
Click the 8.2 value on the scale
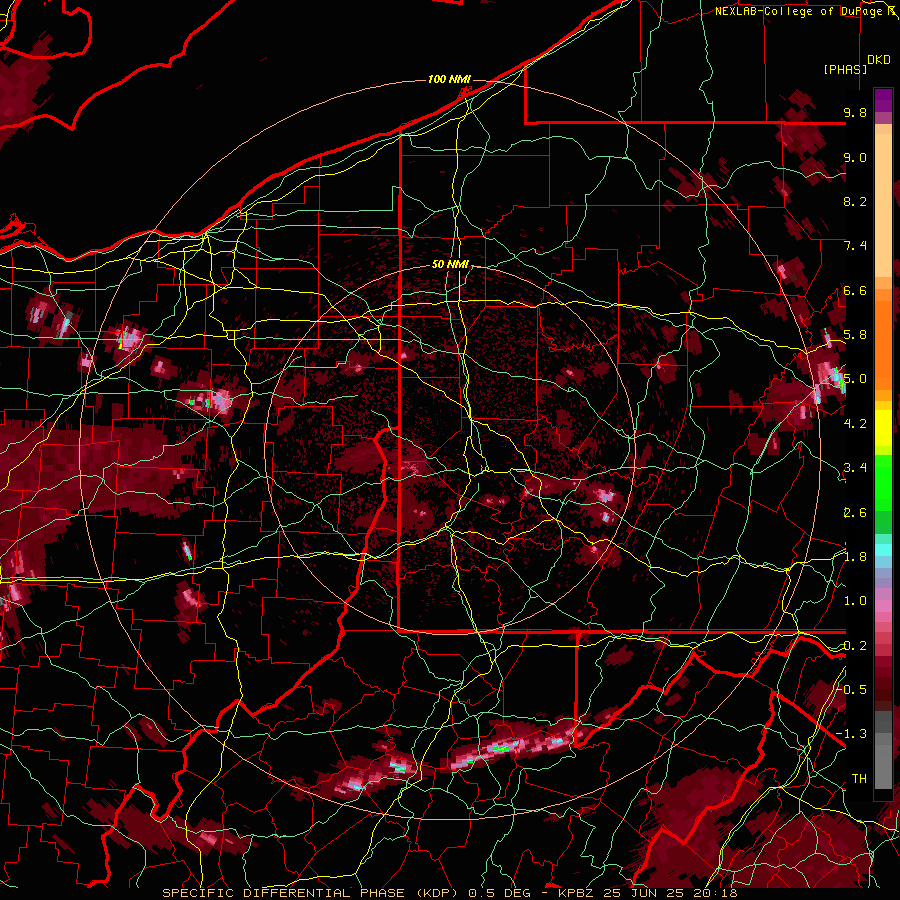855,201
